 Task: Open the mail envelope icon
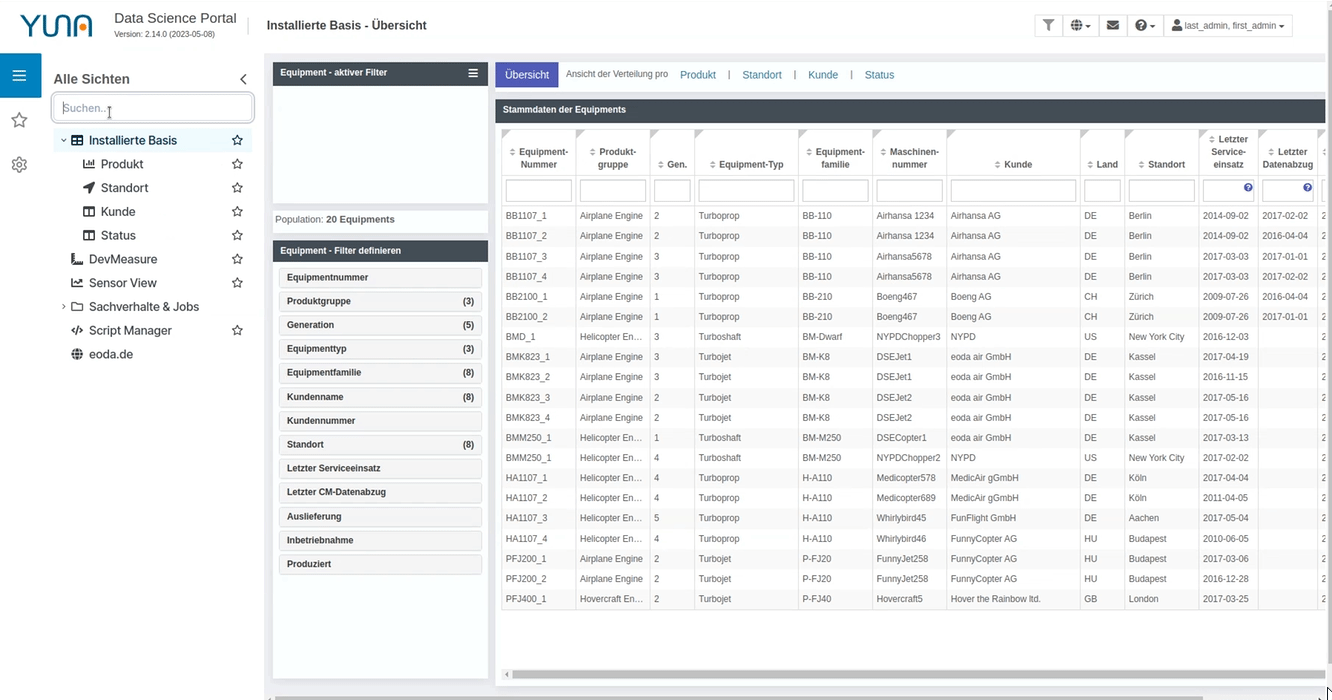coord(1113,25)
